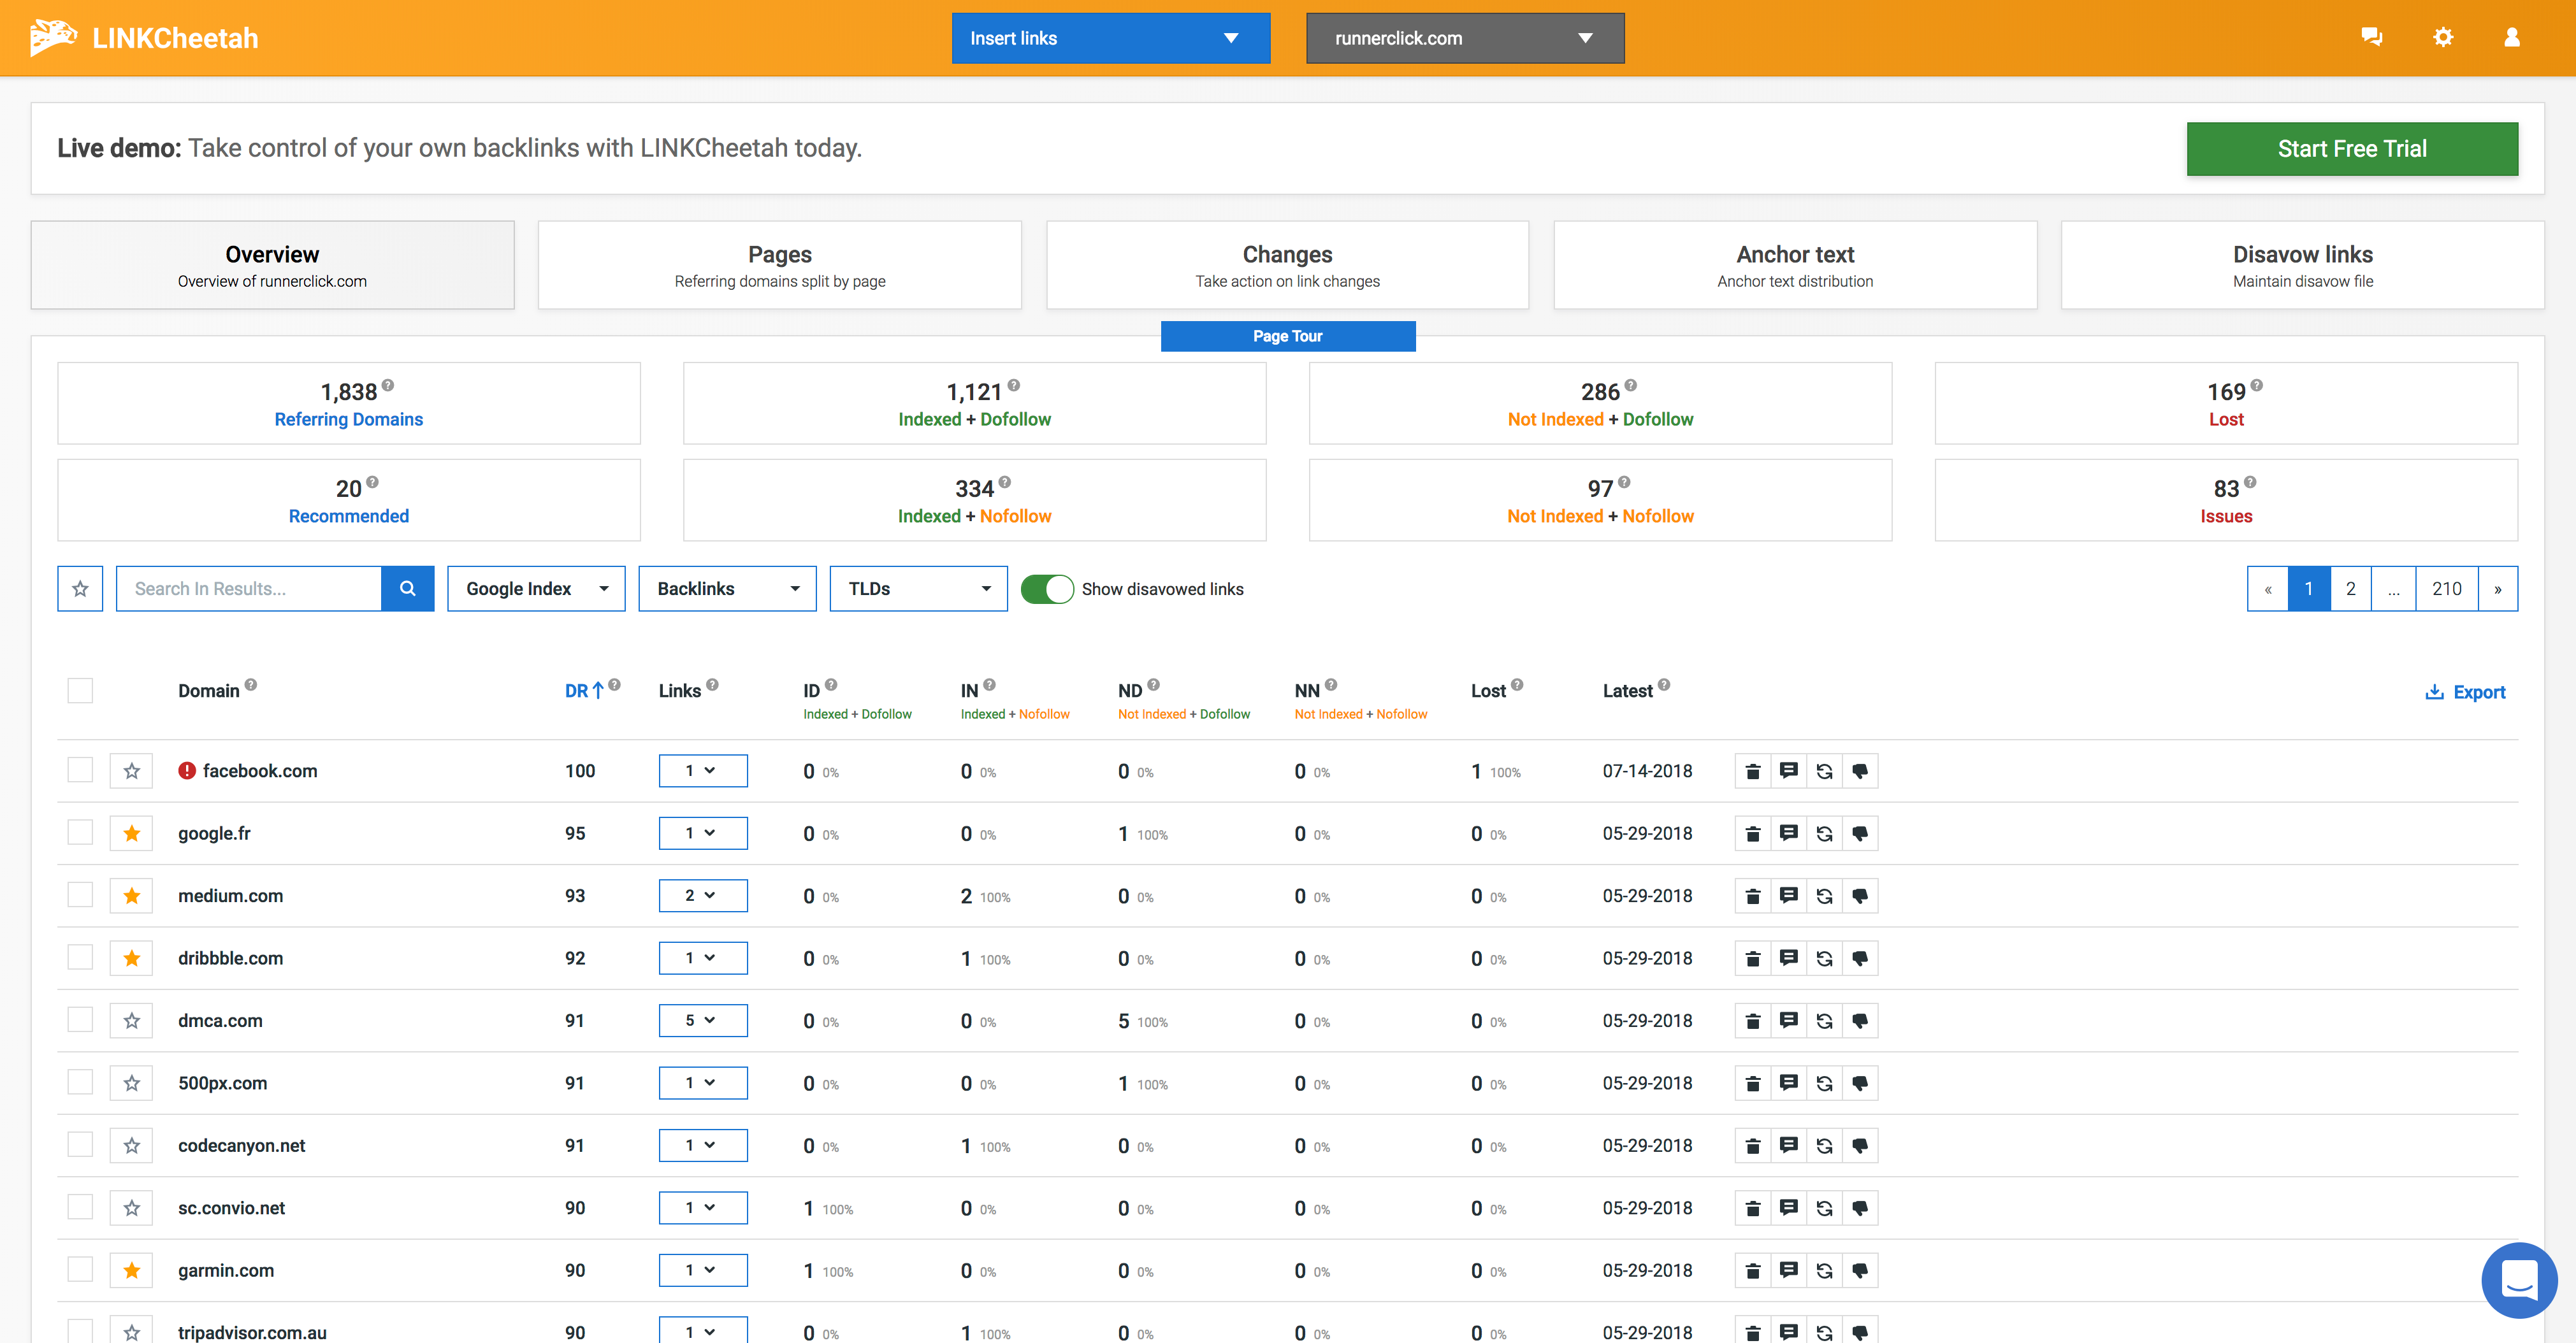
Task: Click the Search In Results field
Action: [x=249, y=588]
